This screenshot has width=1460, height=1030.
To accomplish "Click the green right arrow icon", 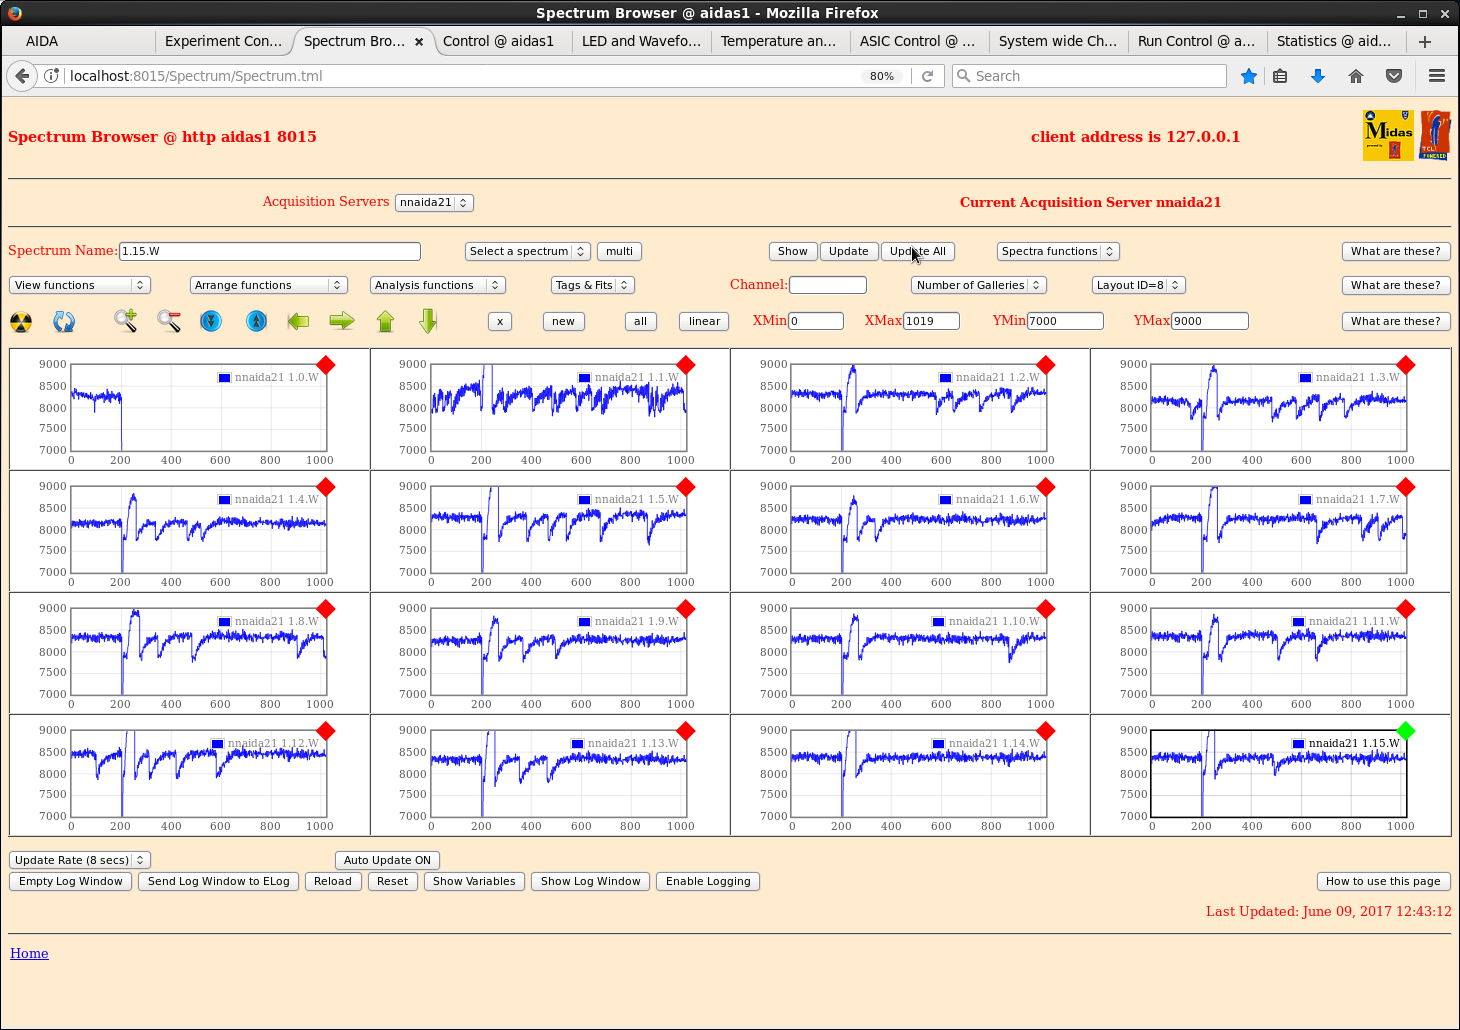I will click(x=342, y=321).
